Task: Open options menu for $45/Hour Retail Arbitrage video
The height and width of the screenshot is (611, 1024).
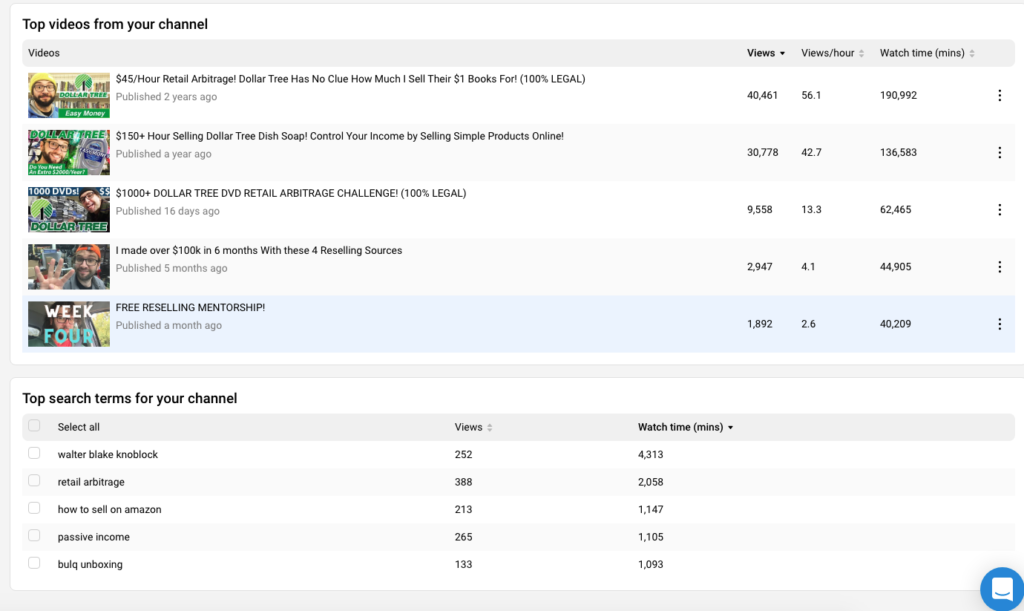Action: [999, 95]
